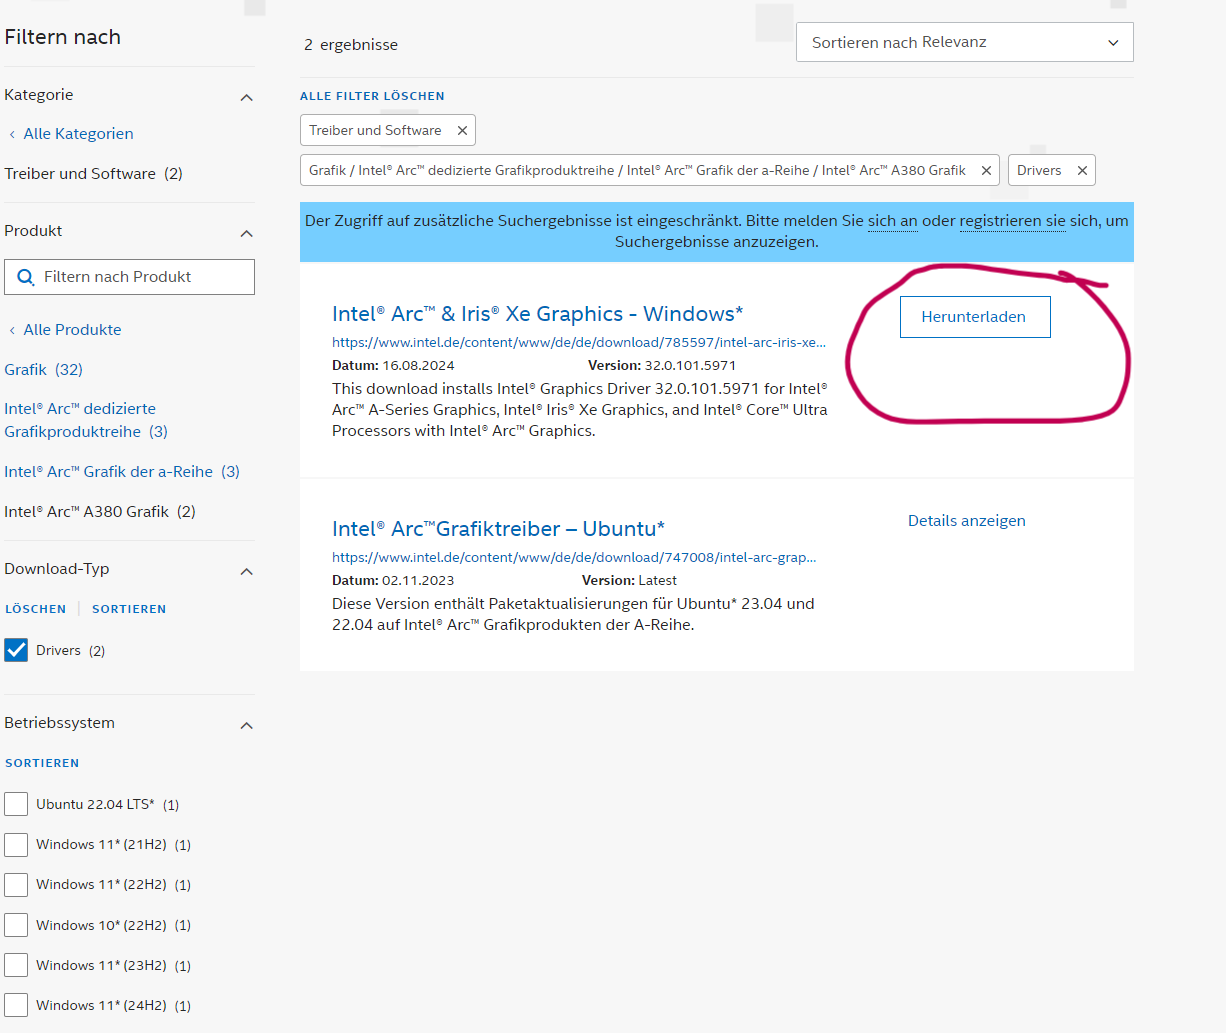Open the 'Sortieren nach Relevanz' dropdown

(x=965, y=42)
